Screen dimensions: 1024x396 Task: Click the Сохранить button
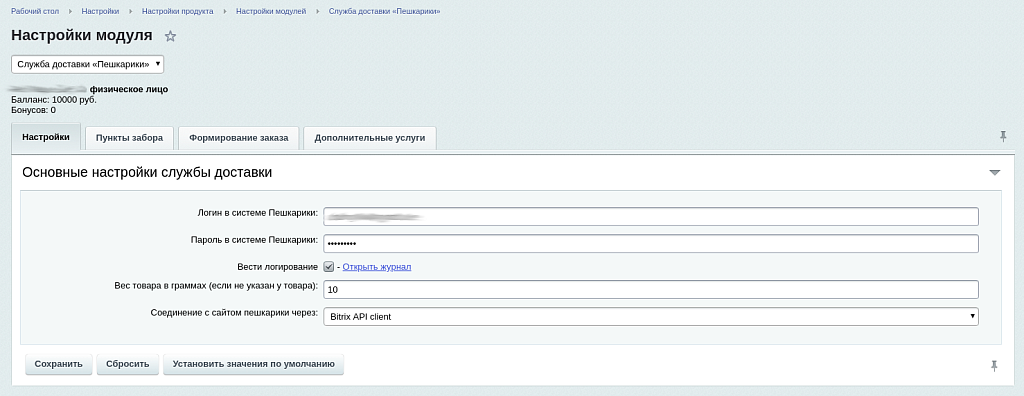tap(59, 364)
